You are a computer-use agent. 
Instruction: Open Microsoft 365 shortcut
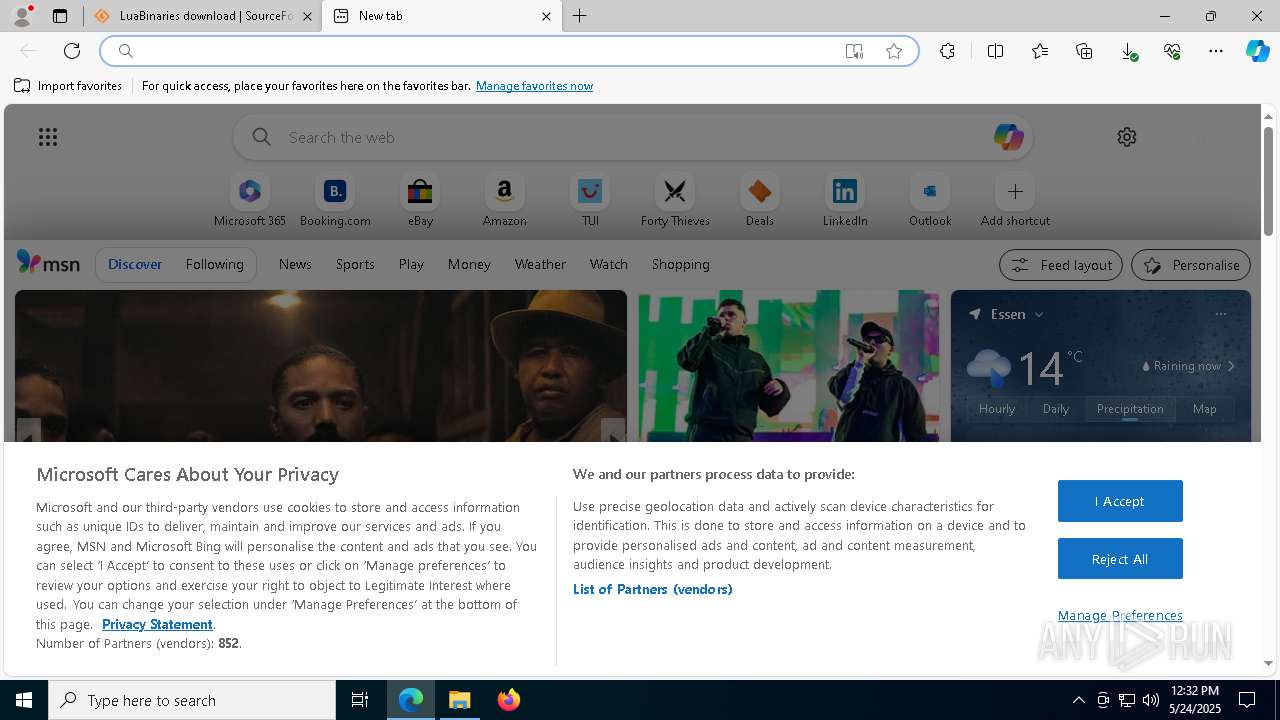(x=250, y=201)
